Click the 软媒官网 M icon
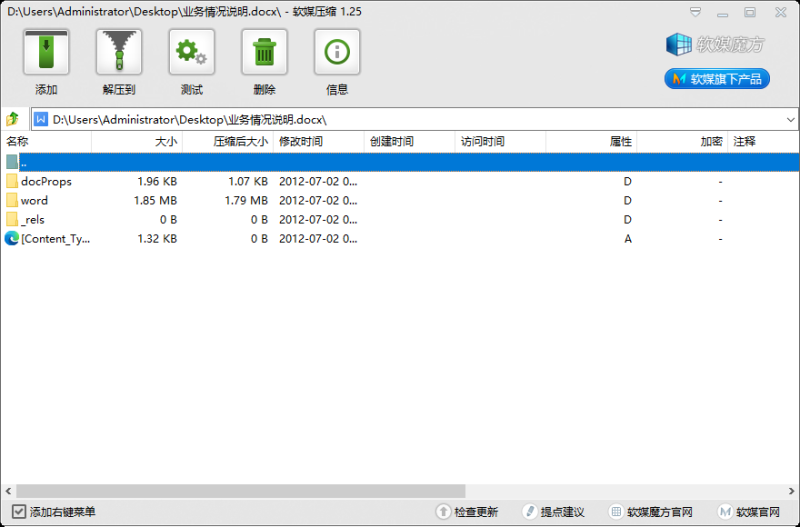The image size is (800, 527). (725, 511)
